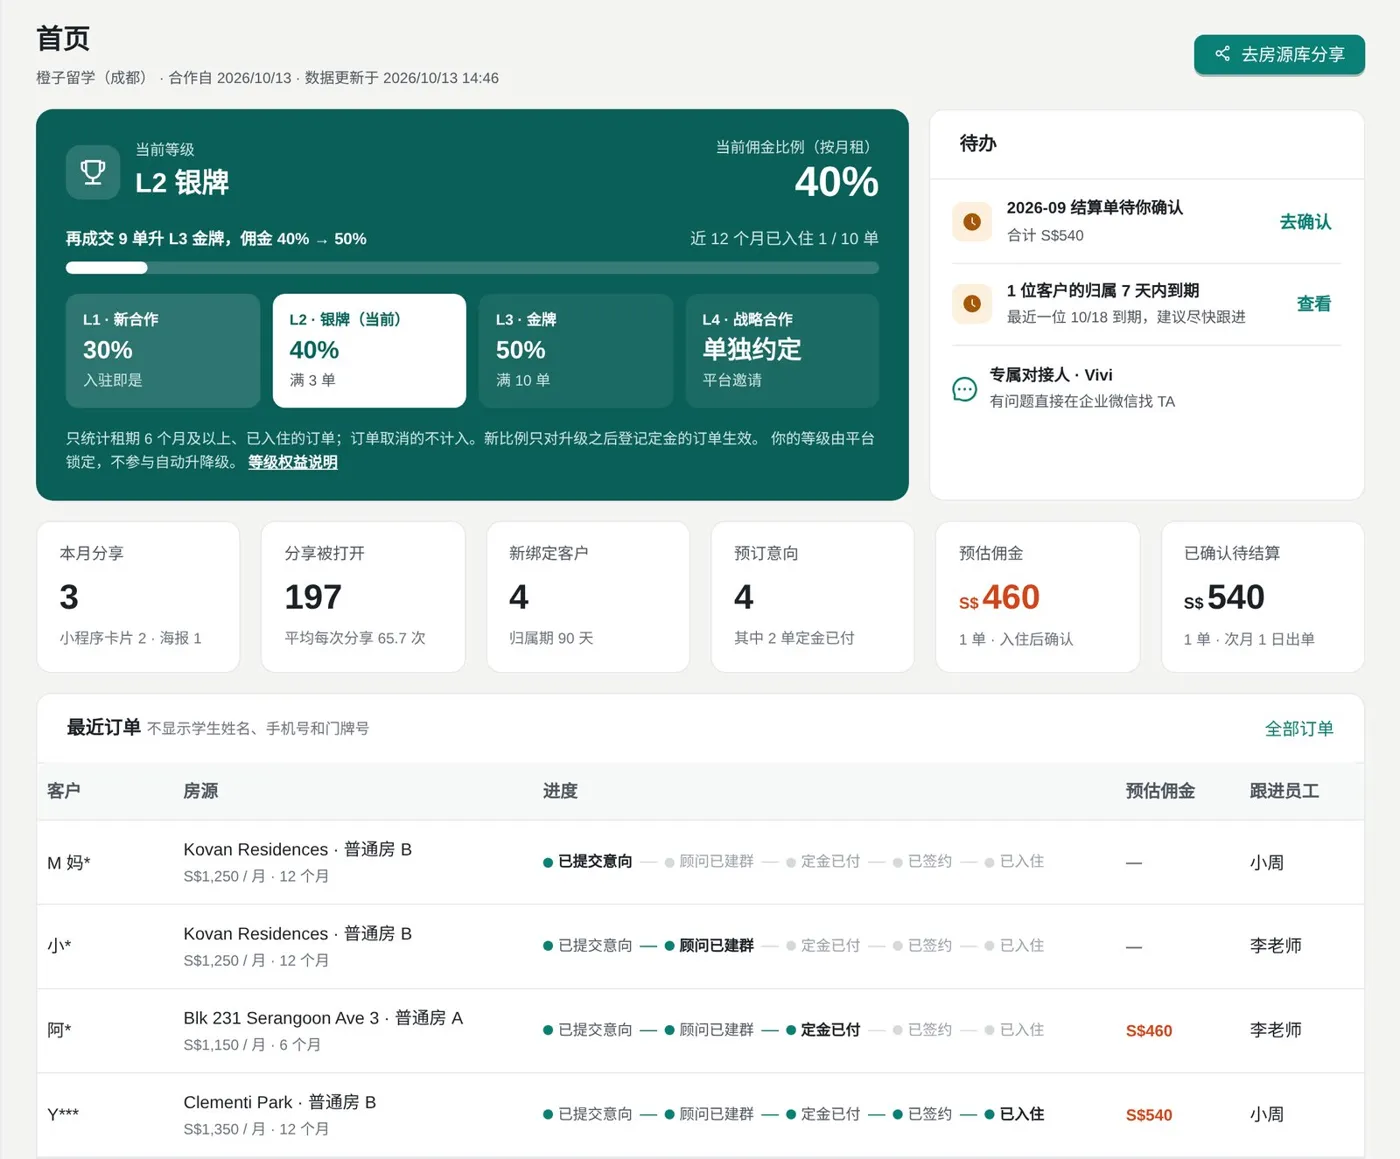
Task: Click 查看 for expiring customer attribution
Action: click(1314, 304)
